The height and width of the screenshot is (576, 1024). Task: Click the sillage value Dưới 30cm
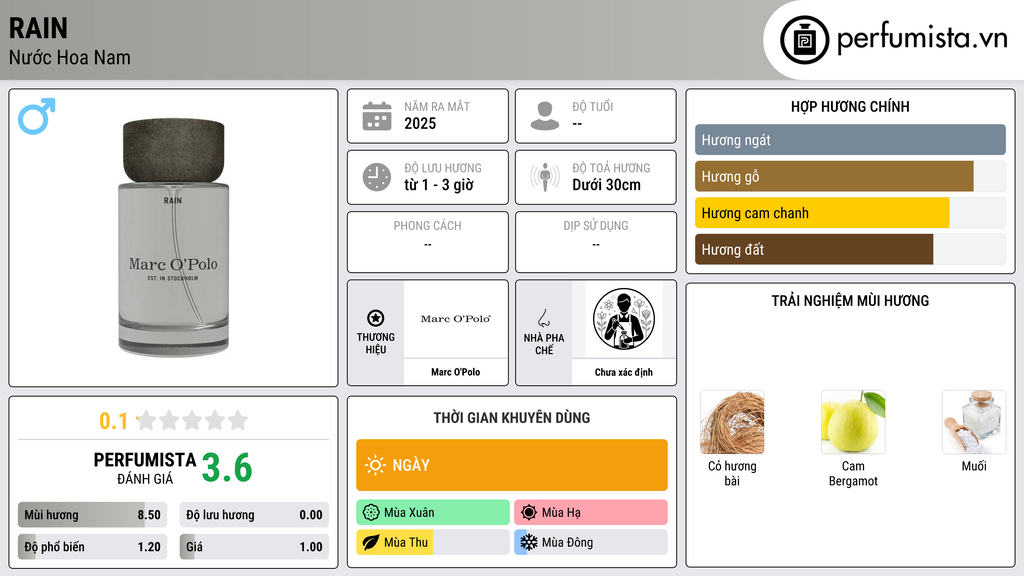[x=607, y=185]
